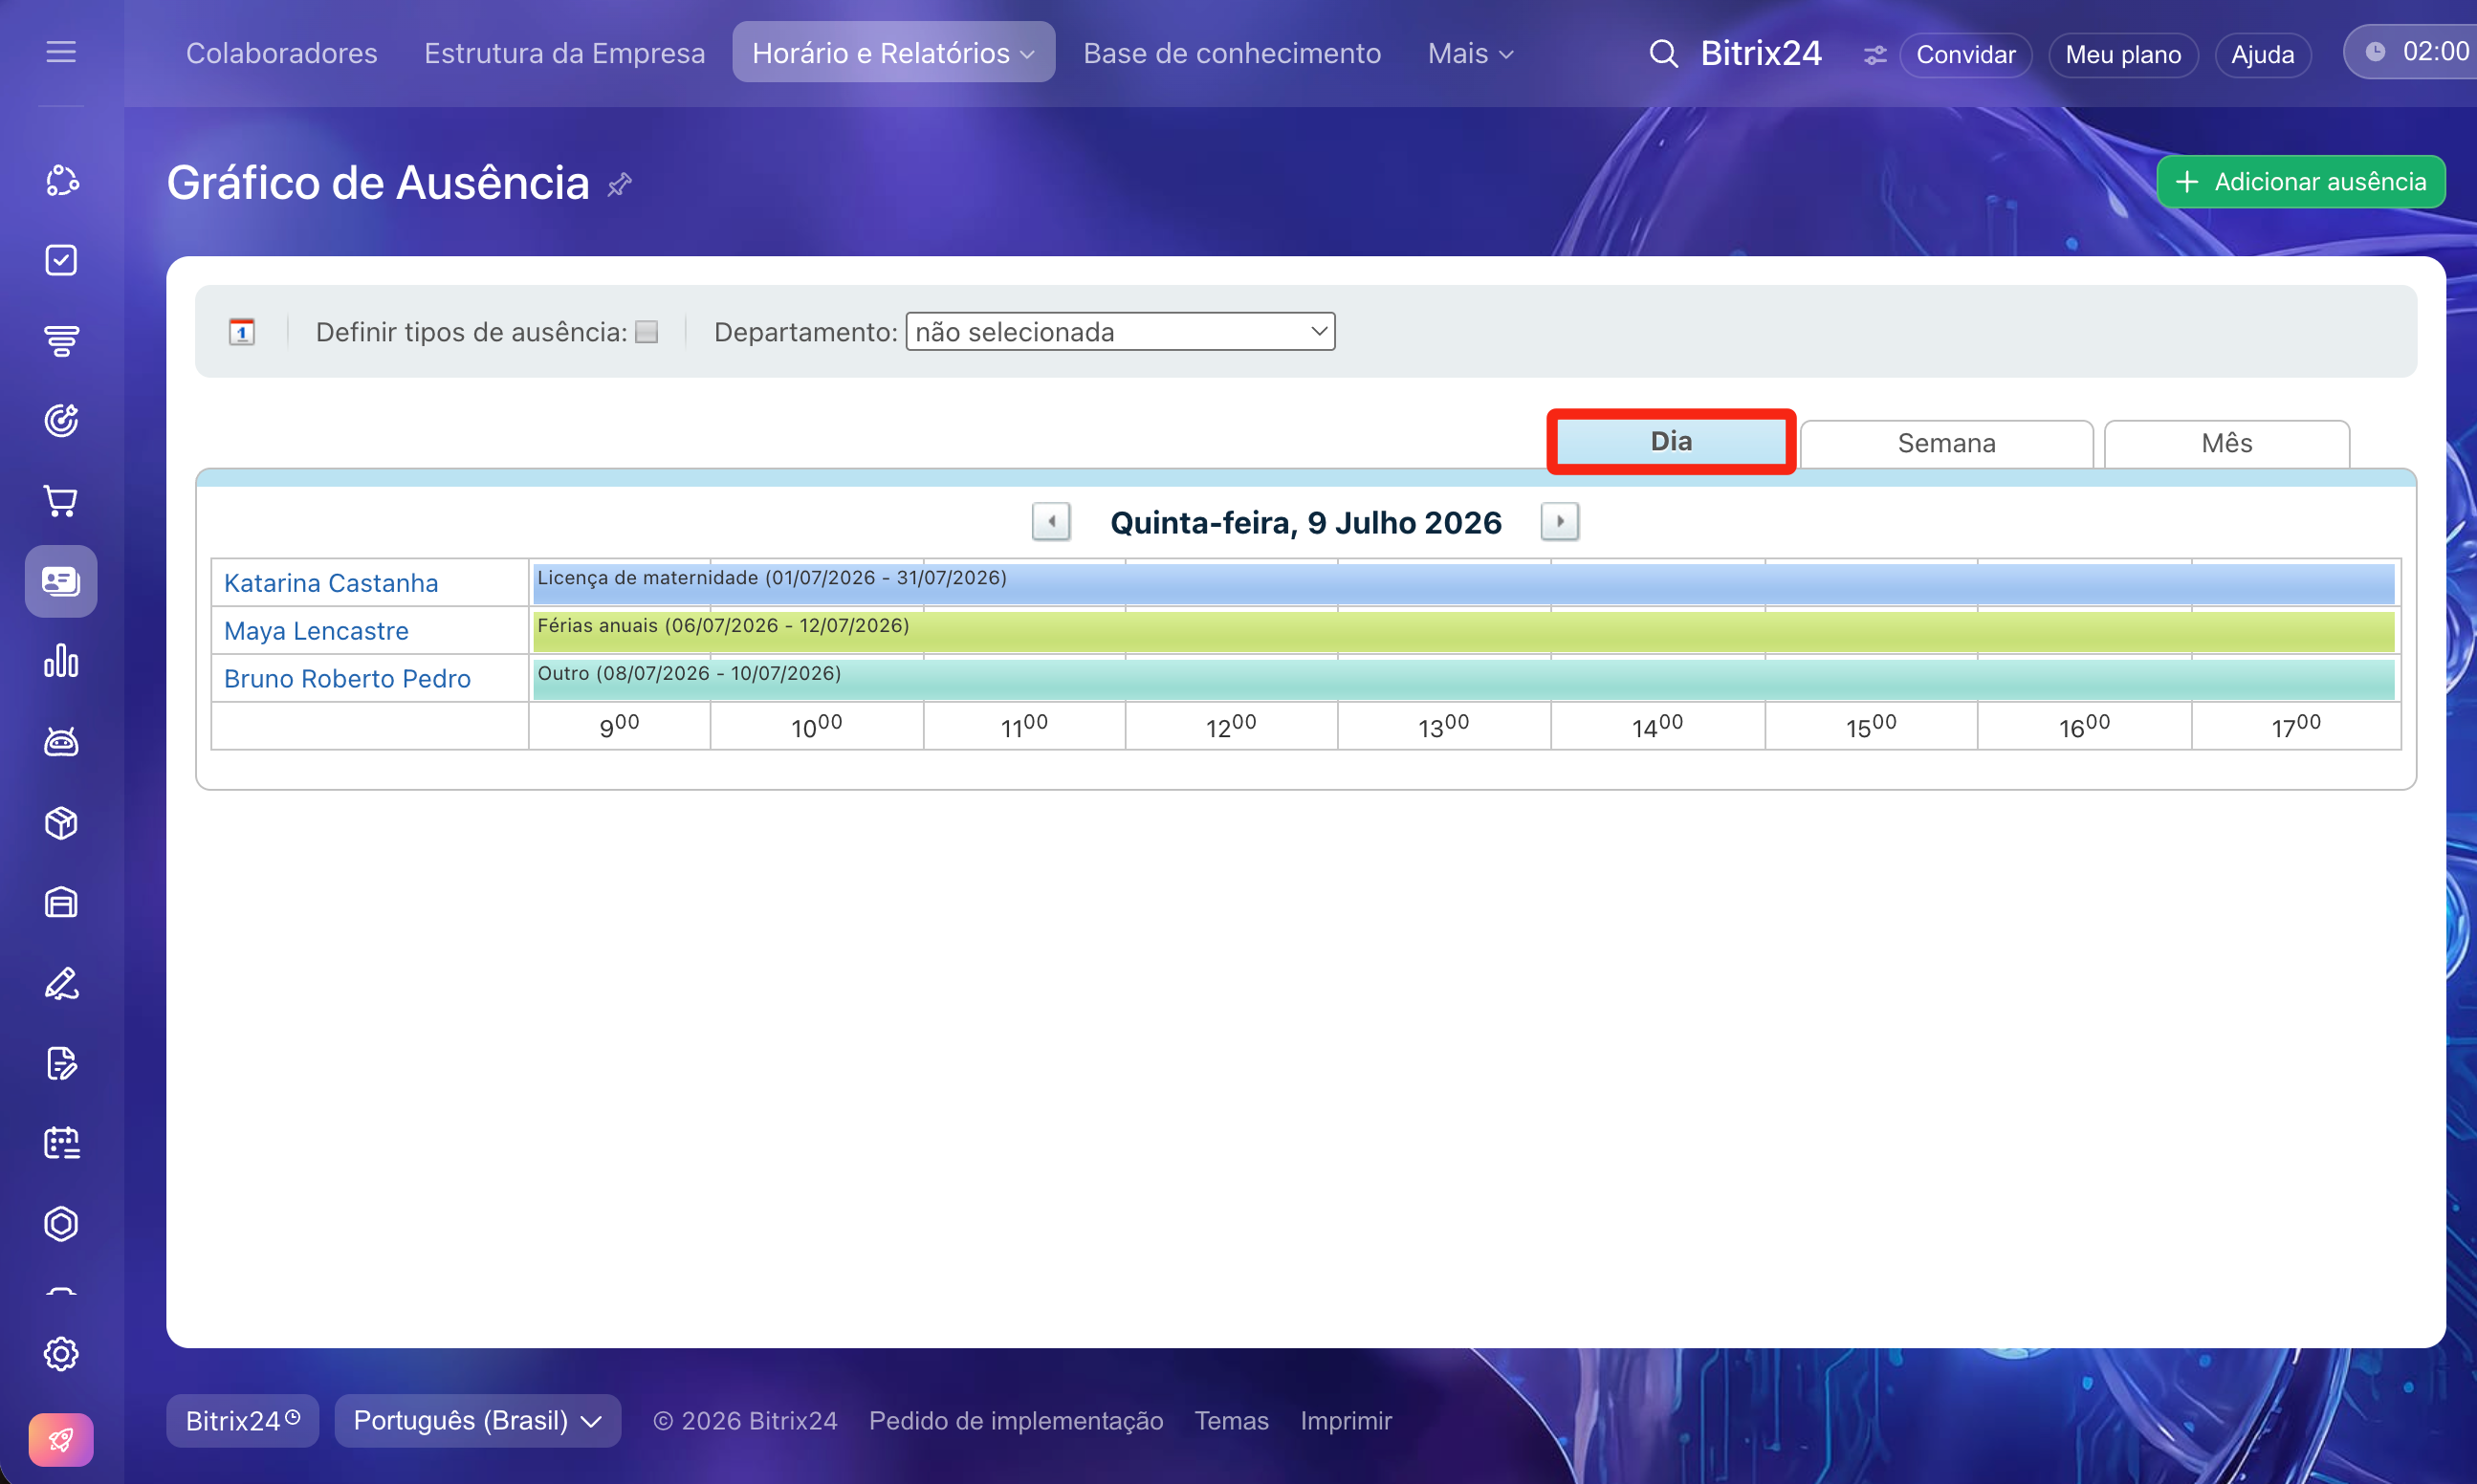The width and height of the screenshot is (2477, 1484).
Task: Click the rocket icon at sidebar bottom
Action: pos(61,1440)
